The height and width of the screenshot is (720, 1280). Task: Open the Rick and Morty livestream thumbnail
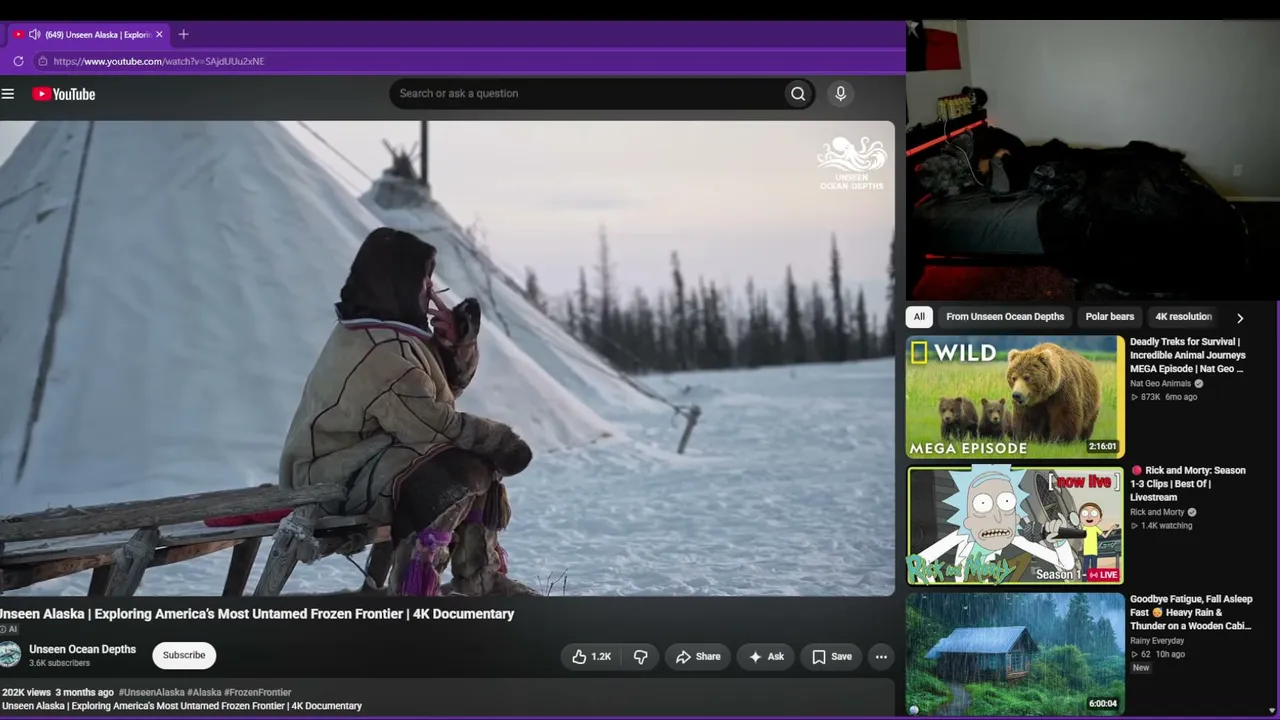point(1015,525)
